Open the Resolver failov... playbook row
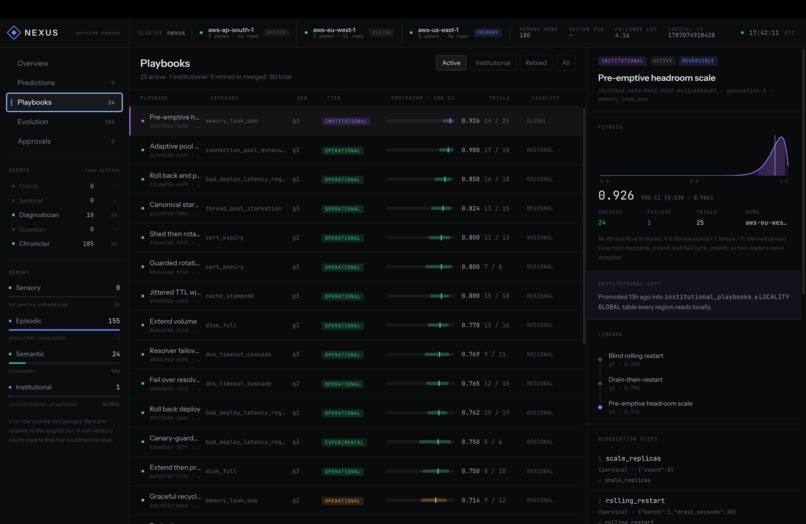Image resolution: width=806 pixels, height=524 pixels. (x=356, y=354)
